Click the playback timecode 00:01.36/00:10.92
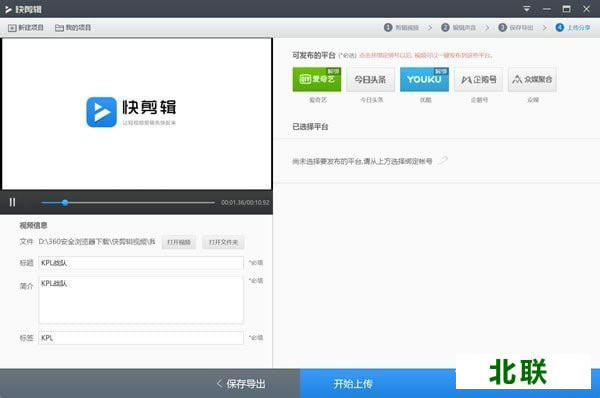The width and height of the screenshot is (600, 398). (245, 202)
